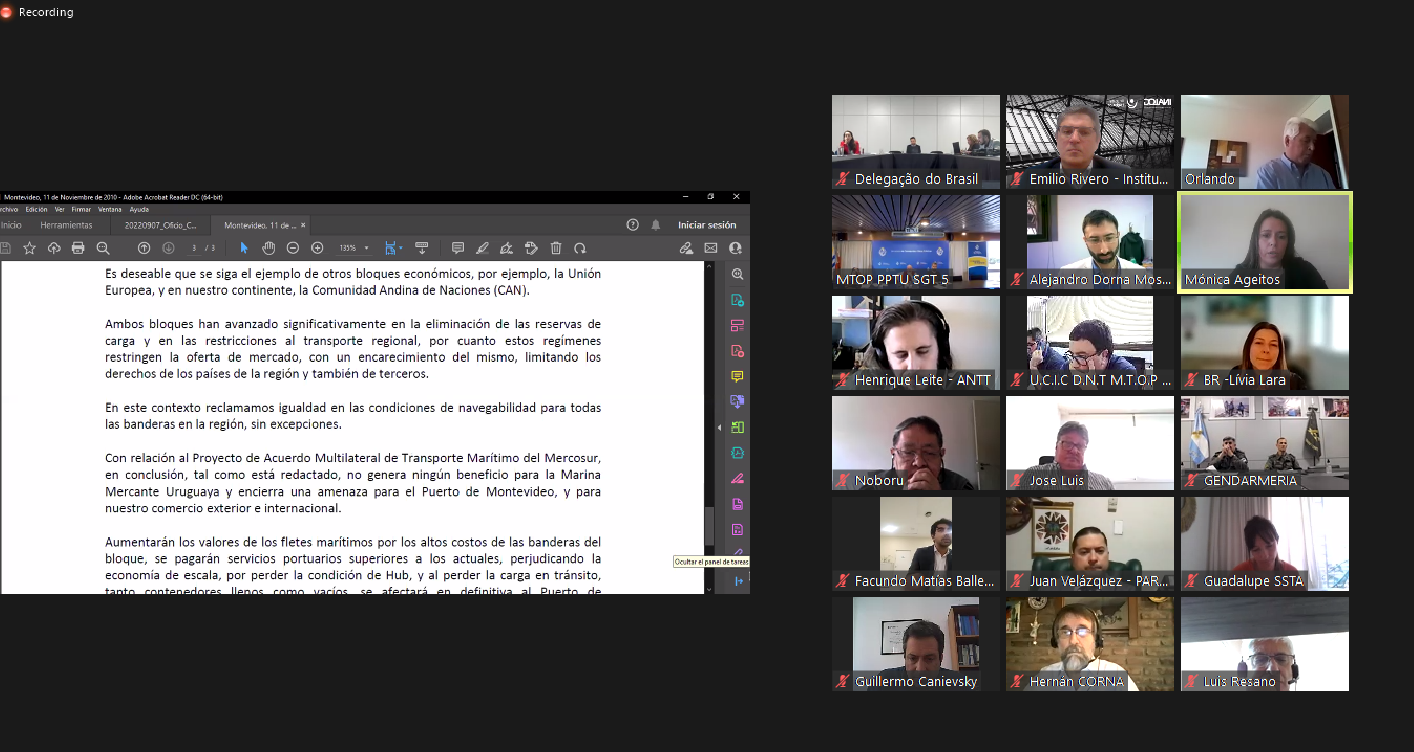This screenshot has height=752, width=1414.
Task: Click the rotate page icon
Action: (580, 248)
